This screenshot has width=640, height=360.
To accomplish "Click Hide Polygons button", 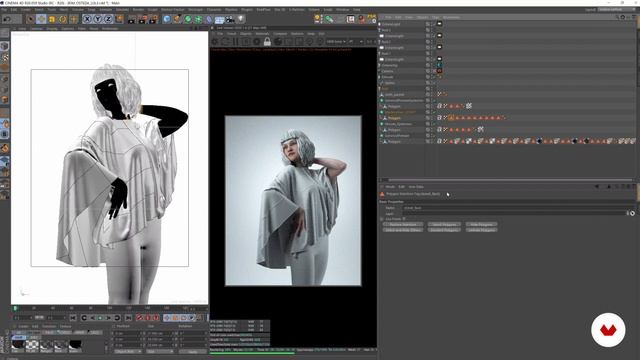I will point(482,224).
